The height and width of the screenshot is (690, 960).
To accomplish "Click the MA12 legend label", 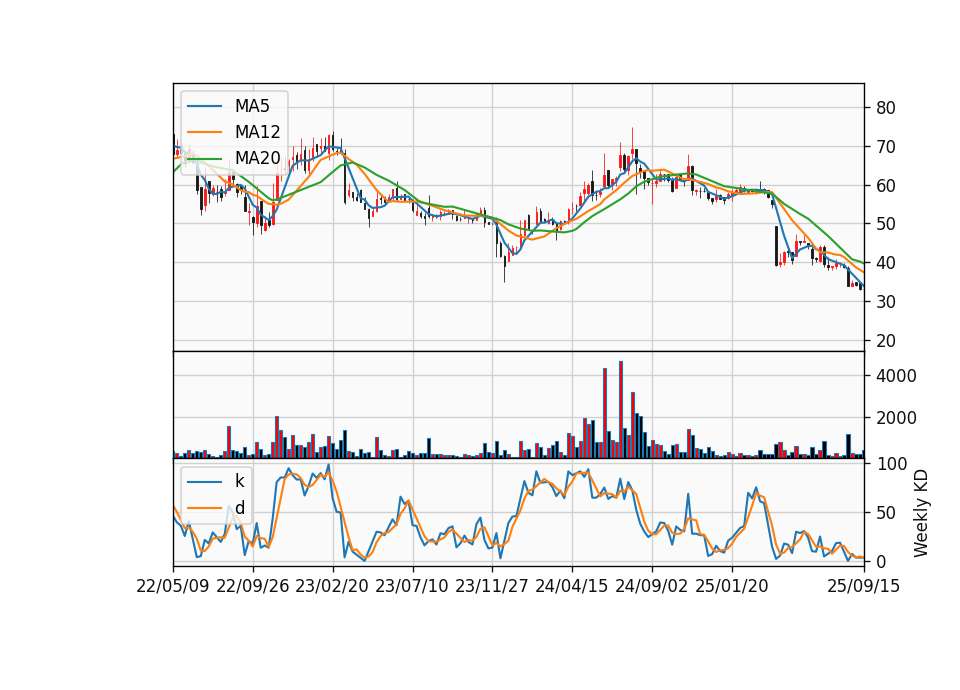I will coord(257,132).
